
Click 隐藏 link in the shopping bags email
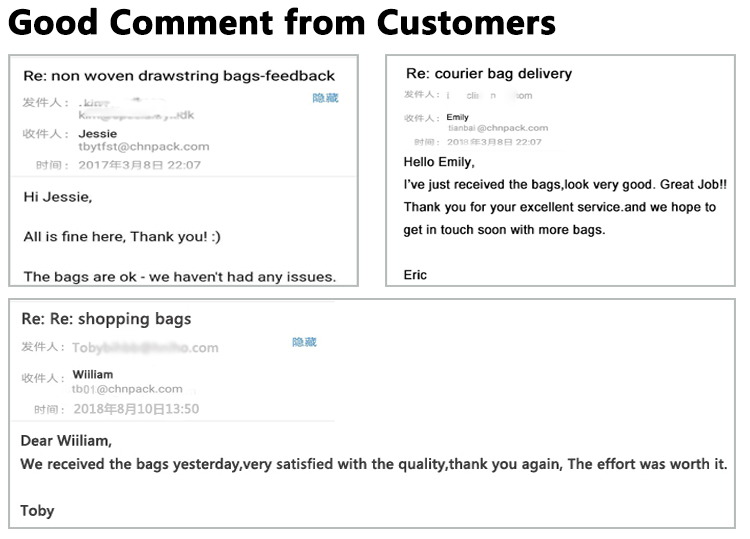pos(304,342)
